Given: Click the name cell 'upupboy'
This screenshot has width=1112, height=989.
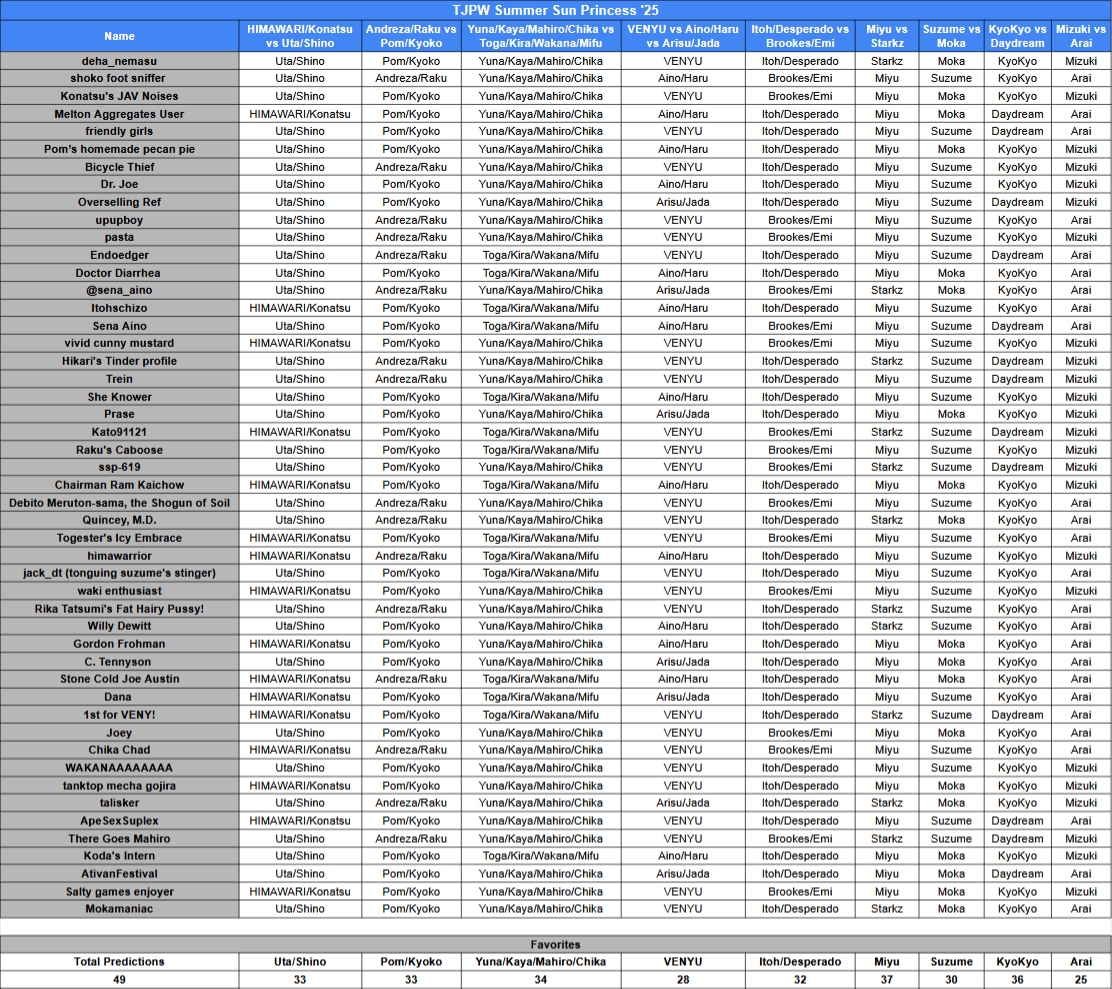Looking at the screenshot, I should (x=119, y=220).
